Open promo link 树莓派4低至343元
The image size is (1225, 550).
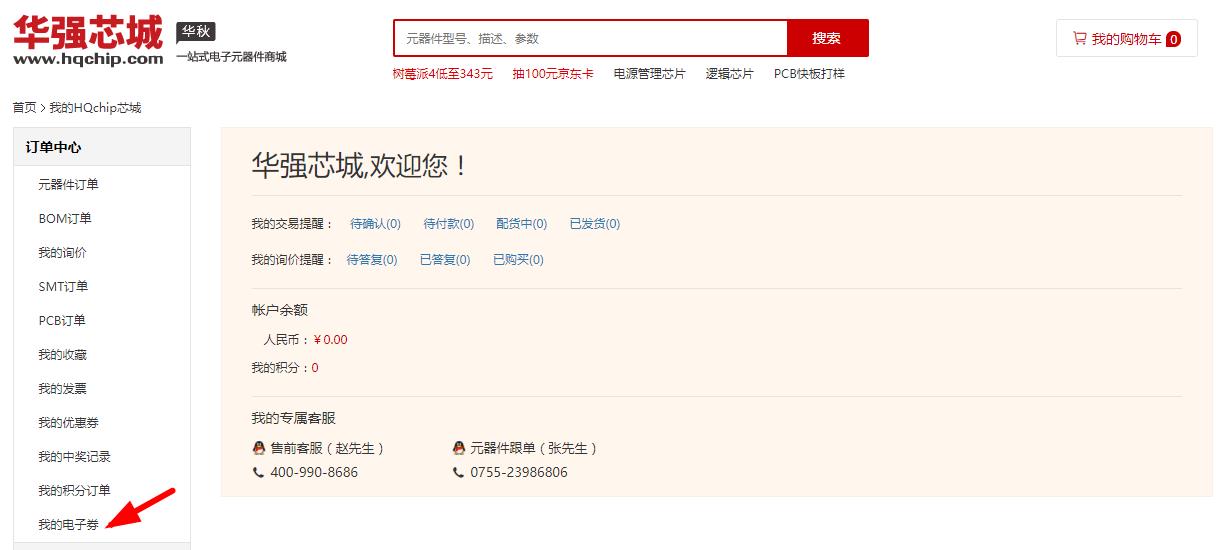point(442,74)
